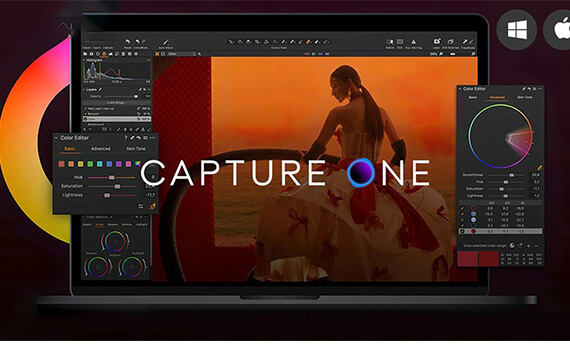
Task: Switch to the Skin Tone tab on left panel
Action: point(136,149)
